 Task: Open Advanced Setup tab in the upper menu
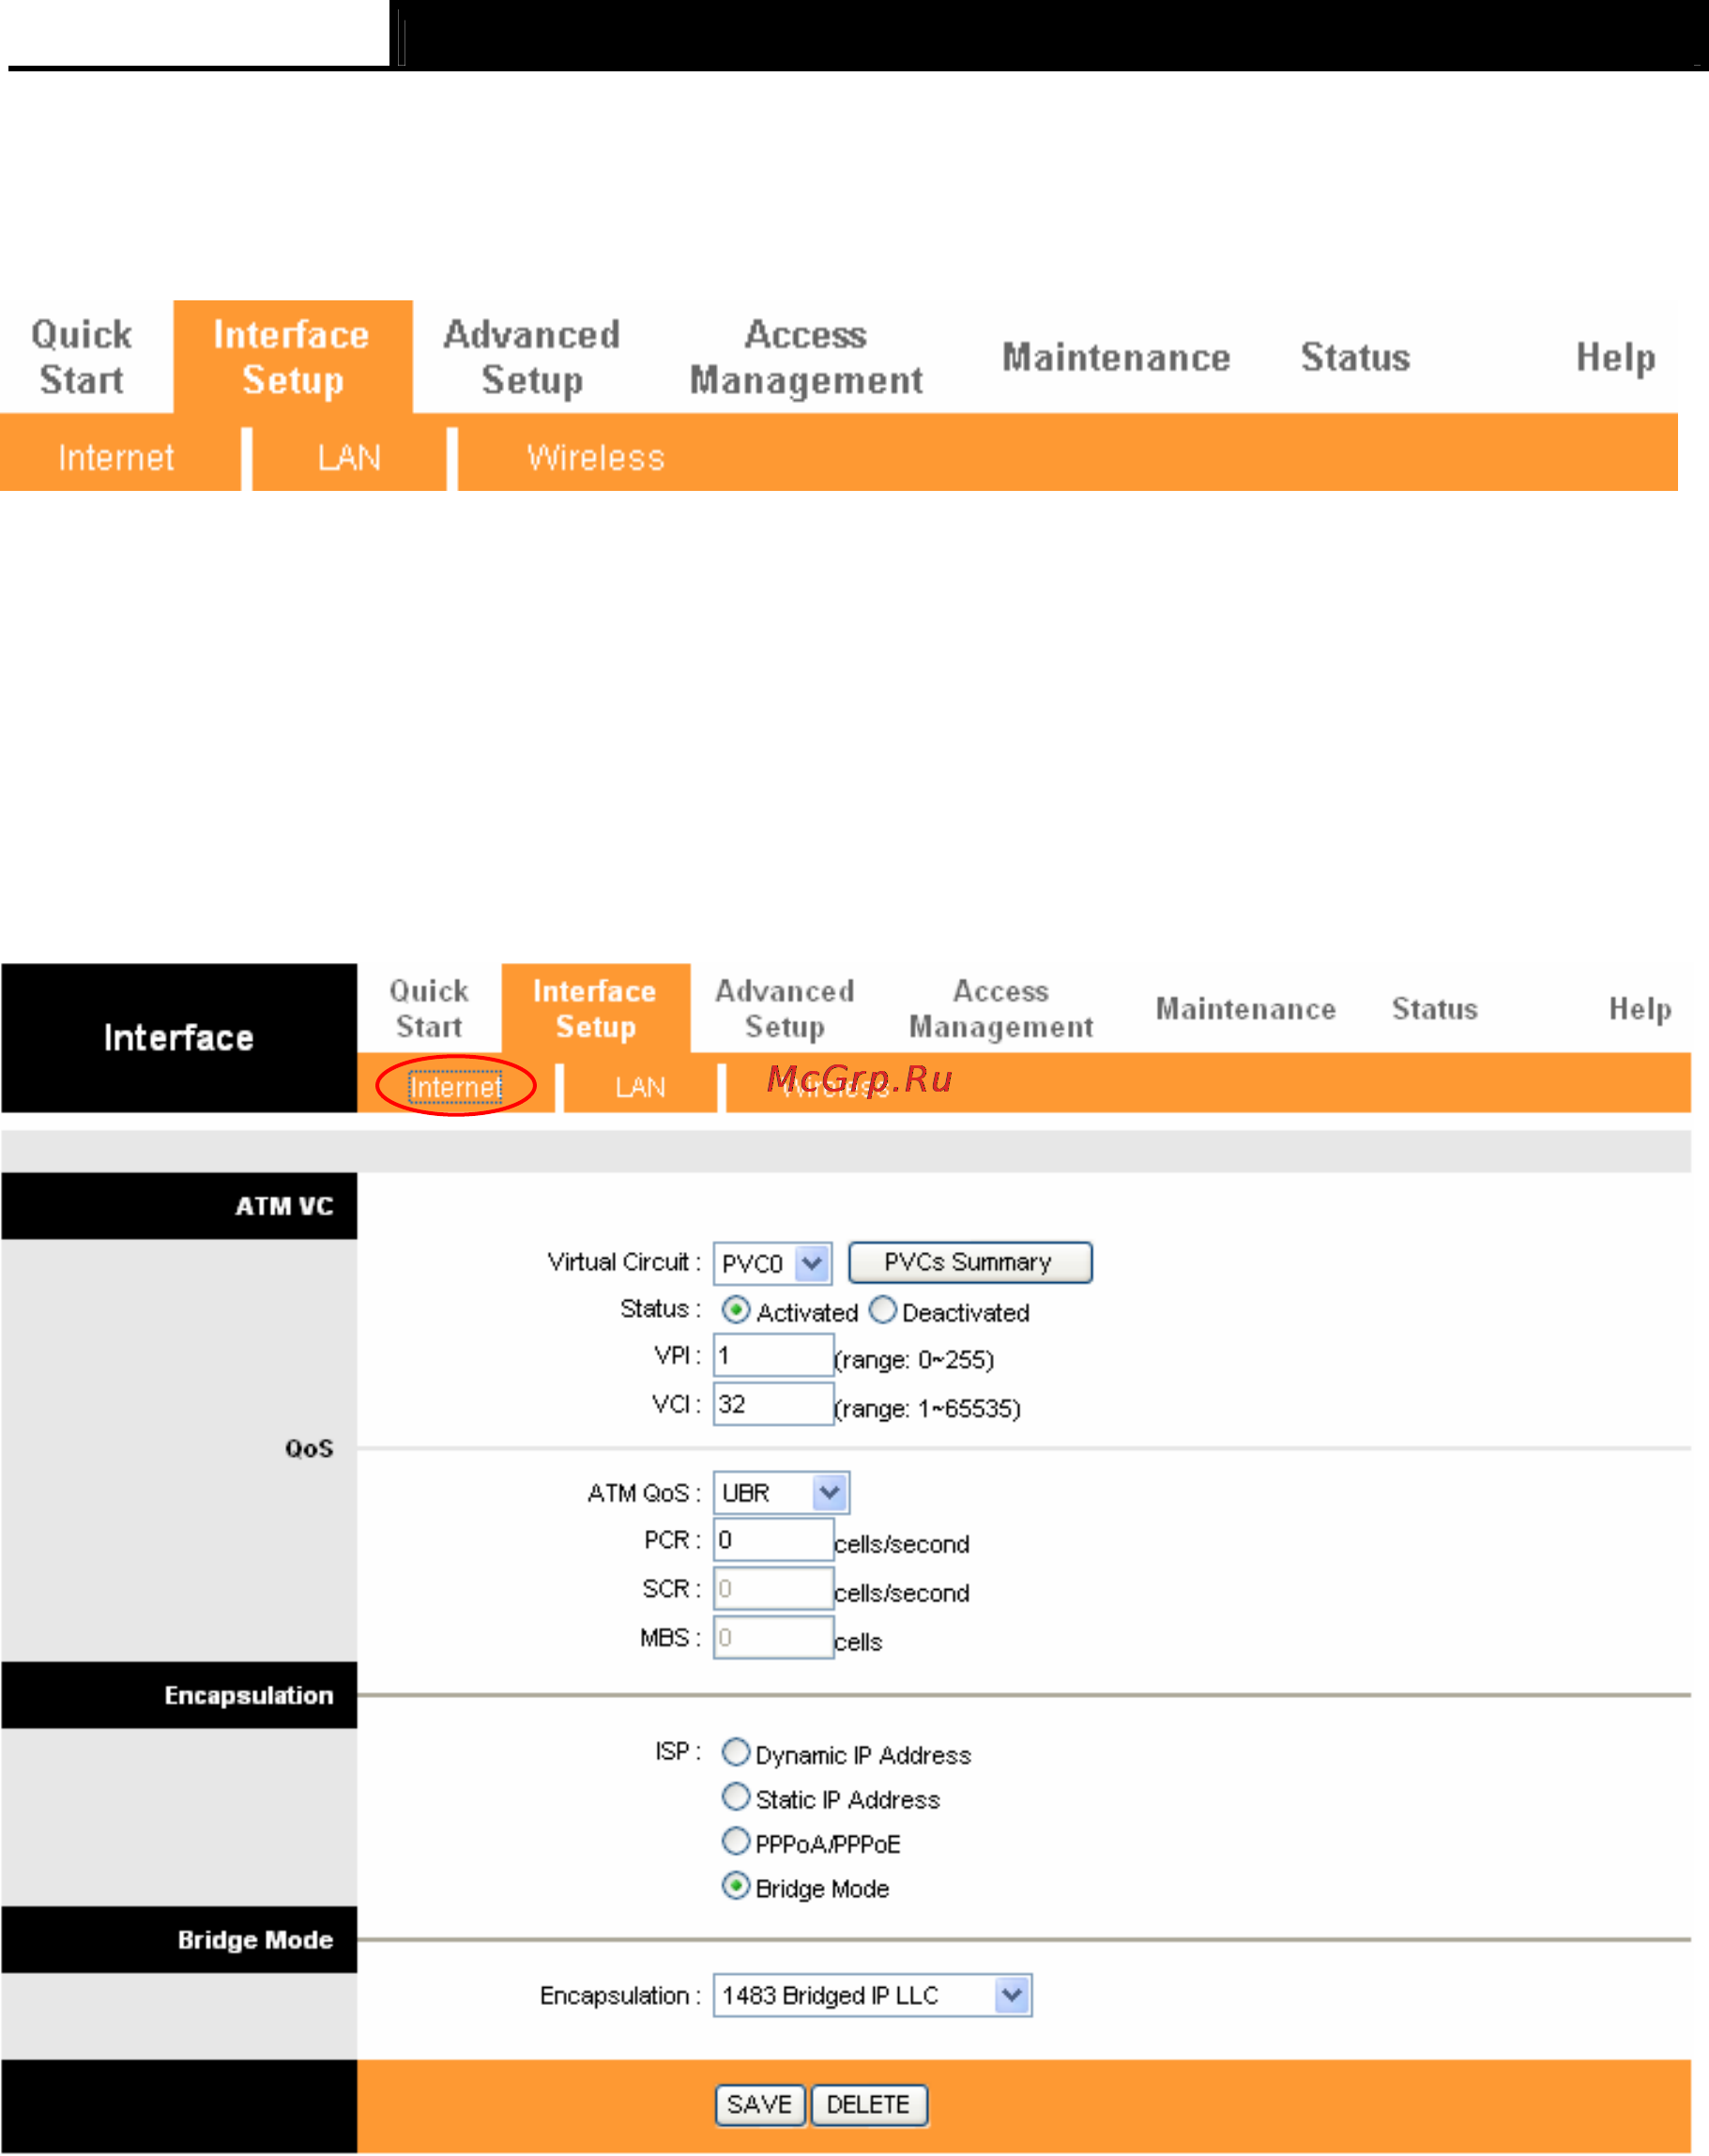(531, 357)
